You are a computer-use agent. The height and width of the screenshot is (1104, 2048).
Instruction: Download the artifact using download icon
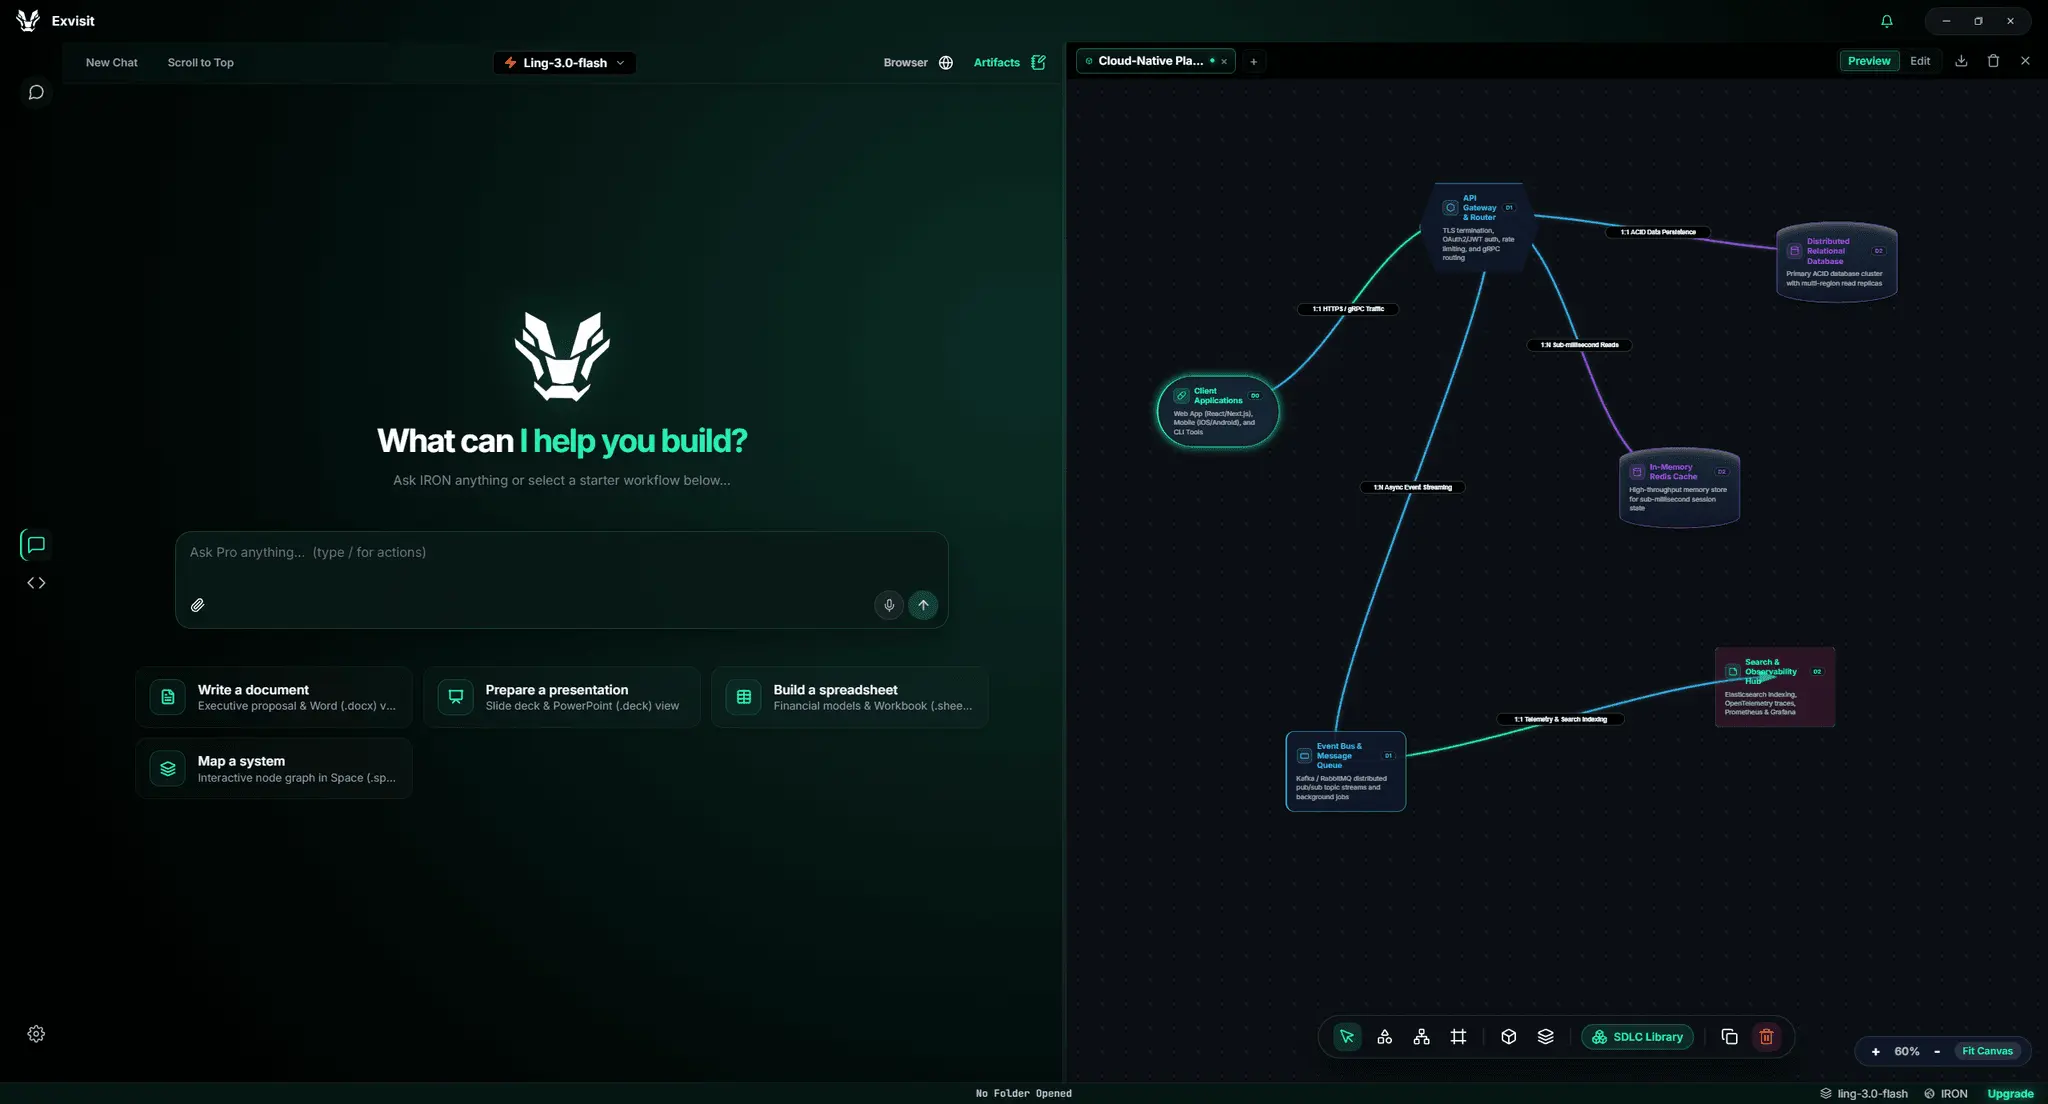click(x=1961, y=61)
